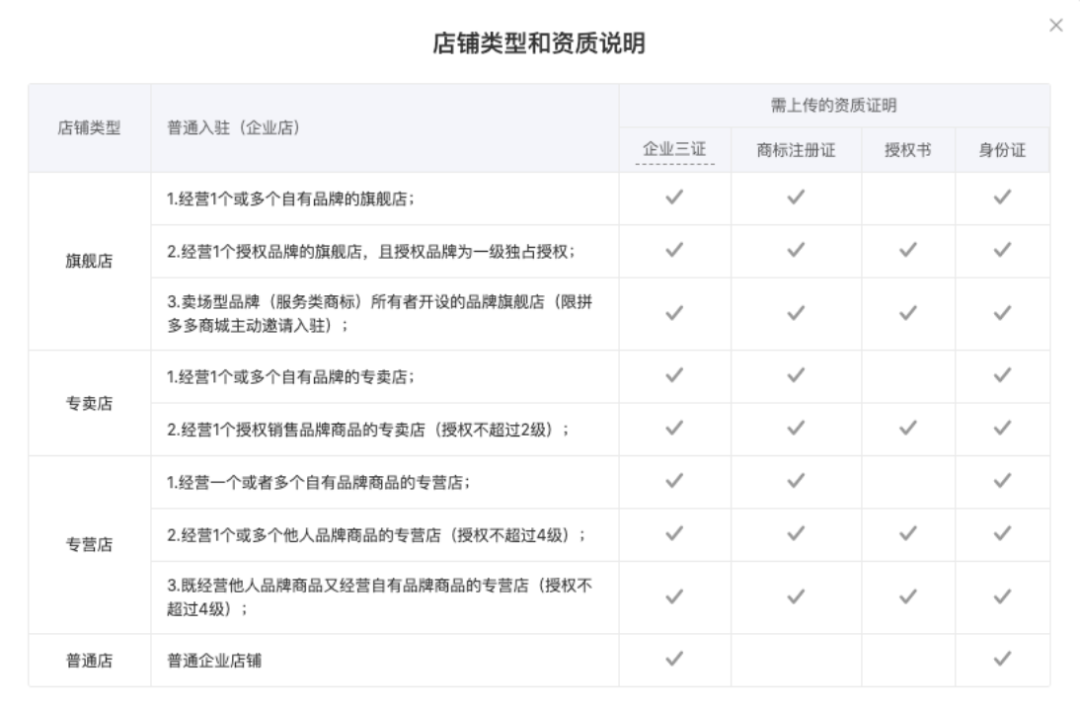Click the 商标注册证 checkmark for 普通企业店铺

pos(795,657)
